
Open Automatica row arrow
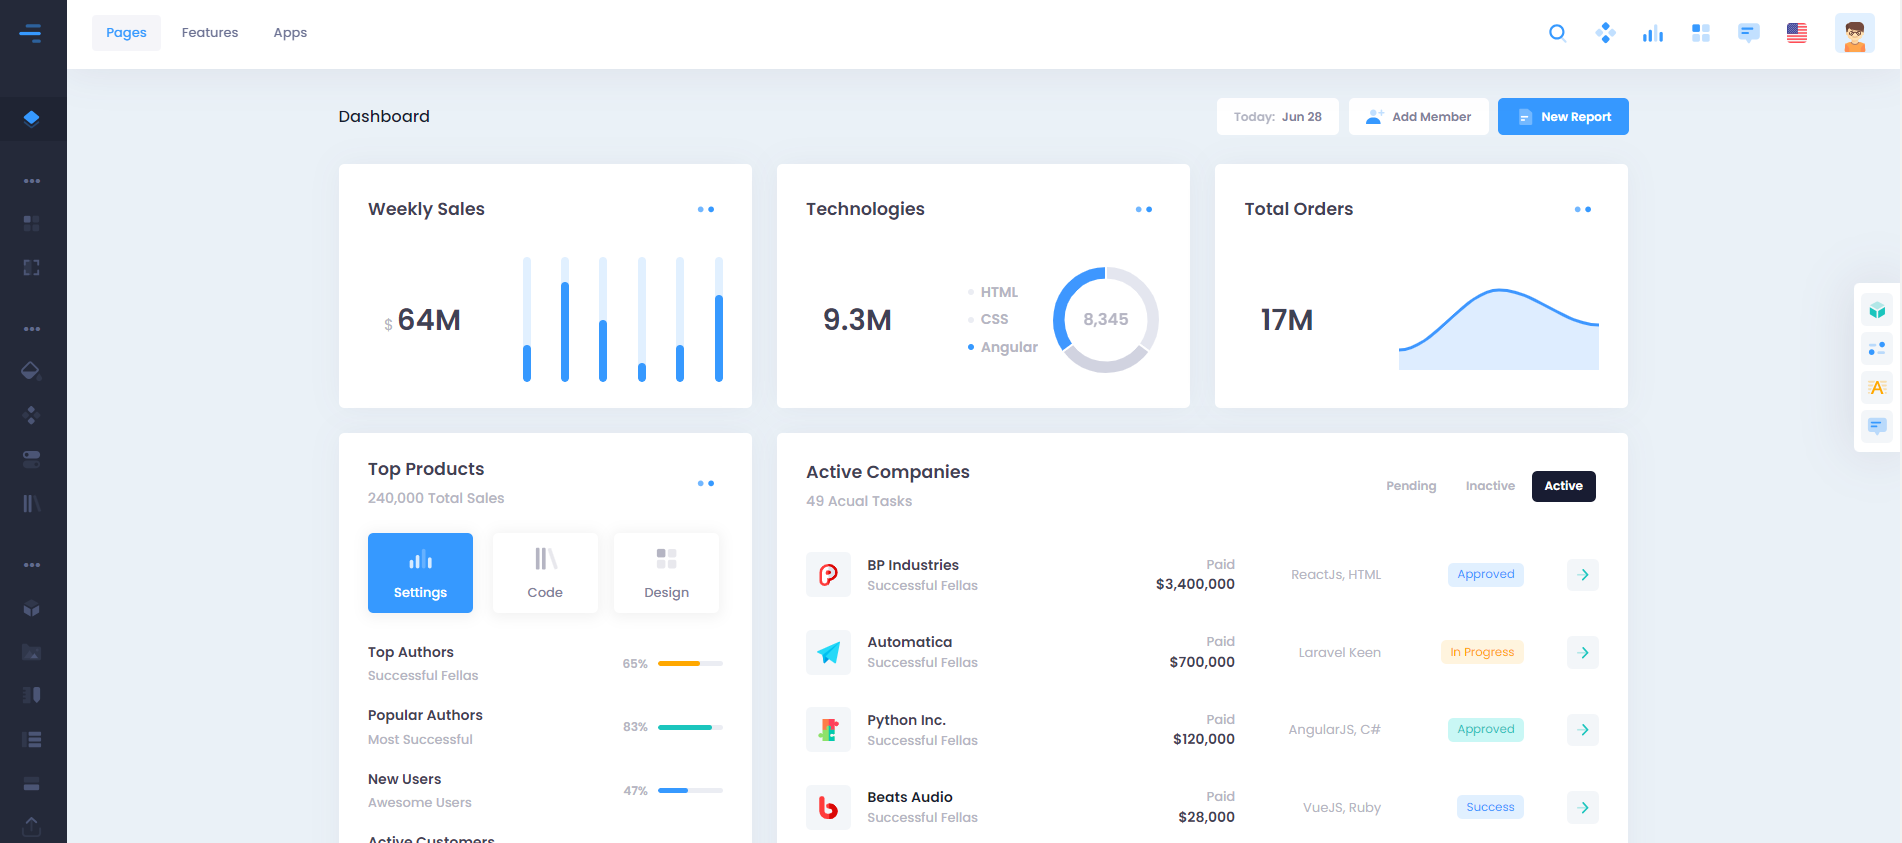1583,653
